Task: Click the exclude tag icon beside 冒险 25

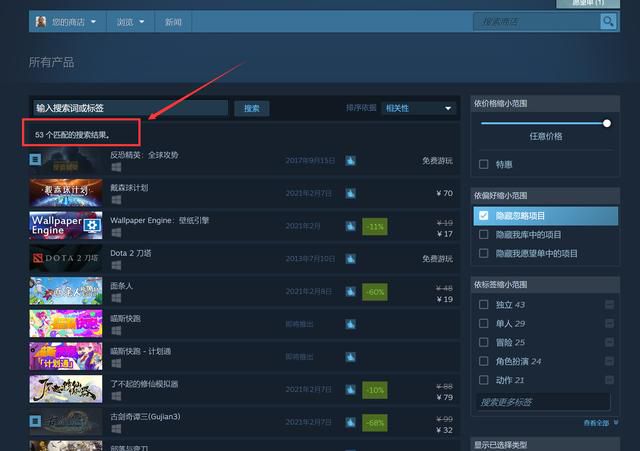Action: (x=609, y=342)
